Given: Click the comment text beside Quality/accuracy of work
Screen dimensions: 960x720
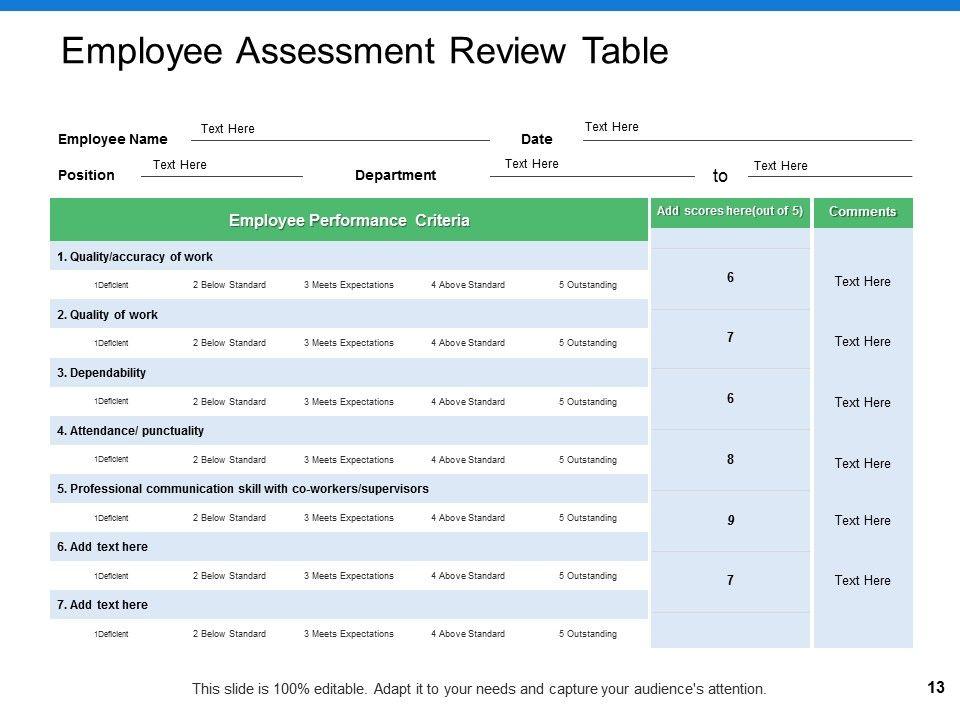Looking at the screenshot, I should click(862, 282).
